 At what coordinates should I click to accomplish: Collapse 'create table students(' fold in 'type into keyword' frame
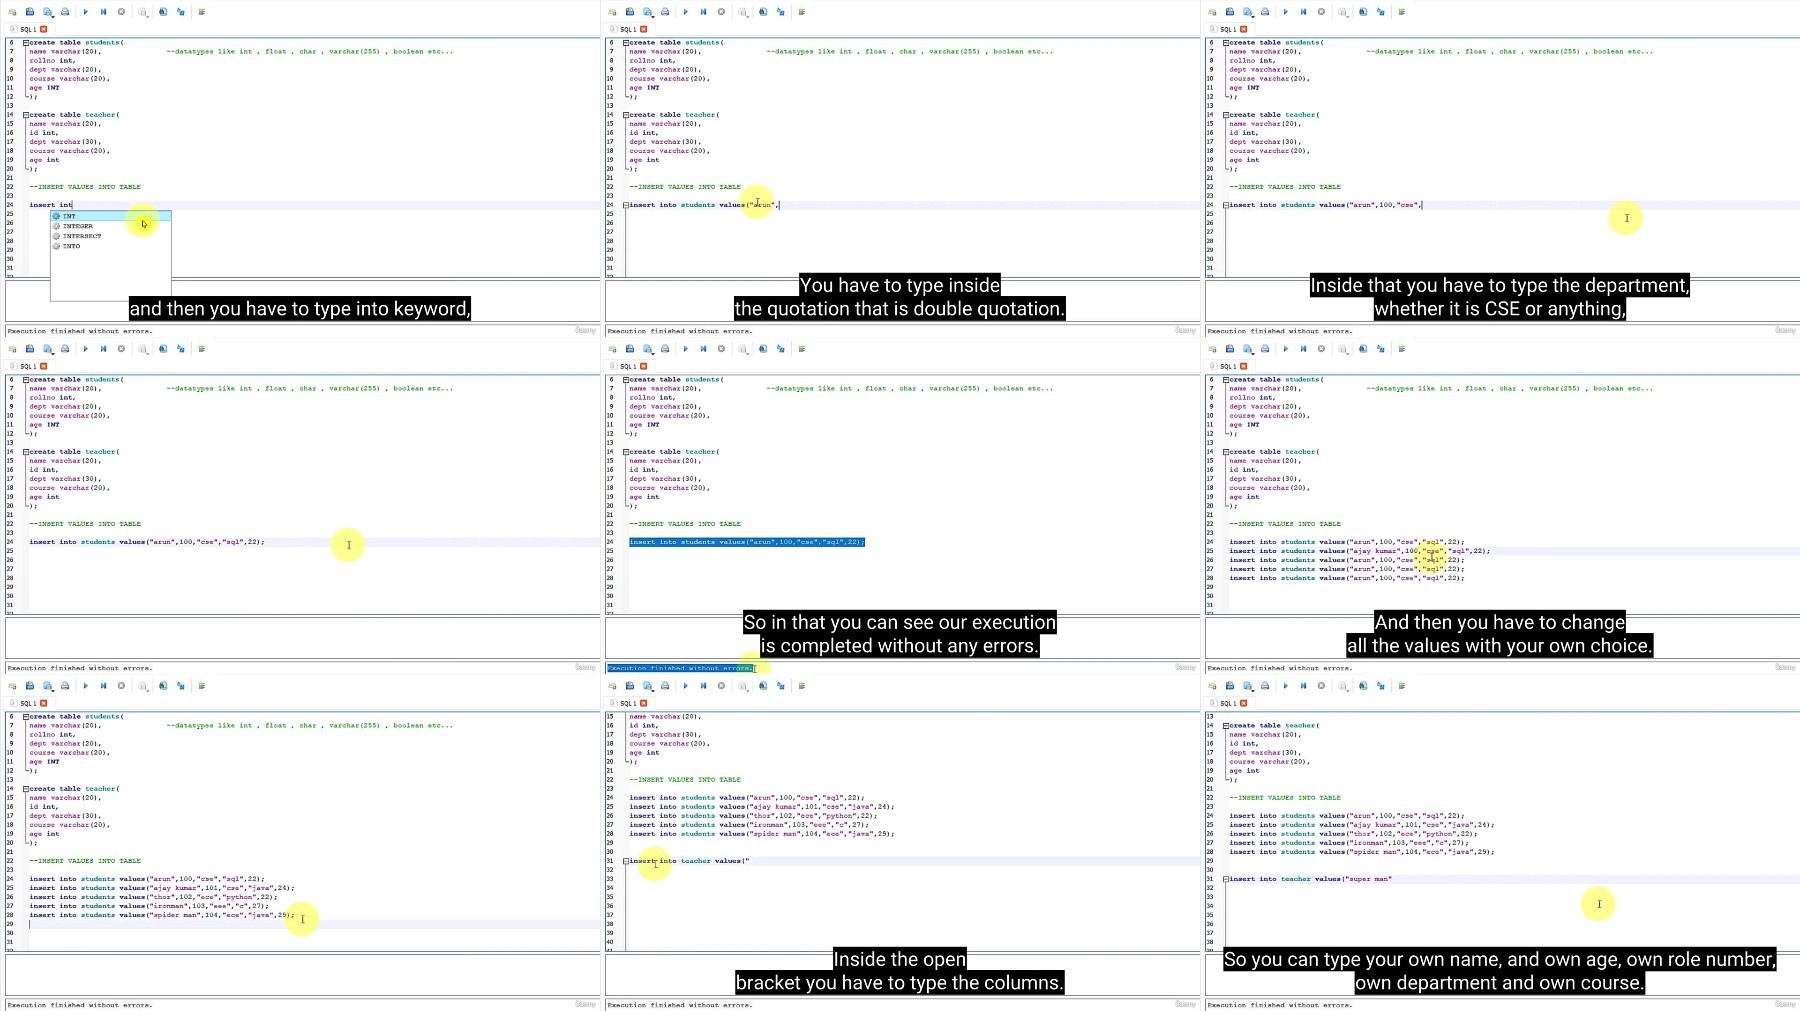tap(26, 43)
